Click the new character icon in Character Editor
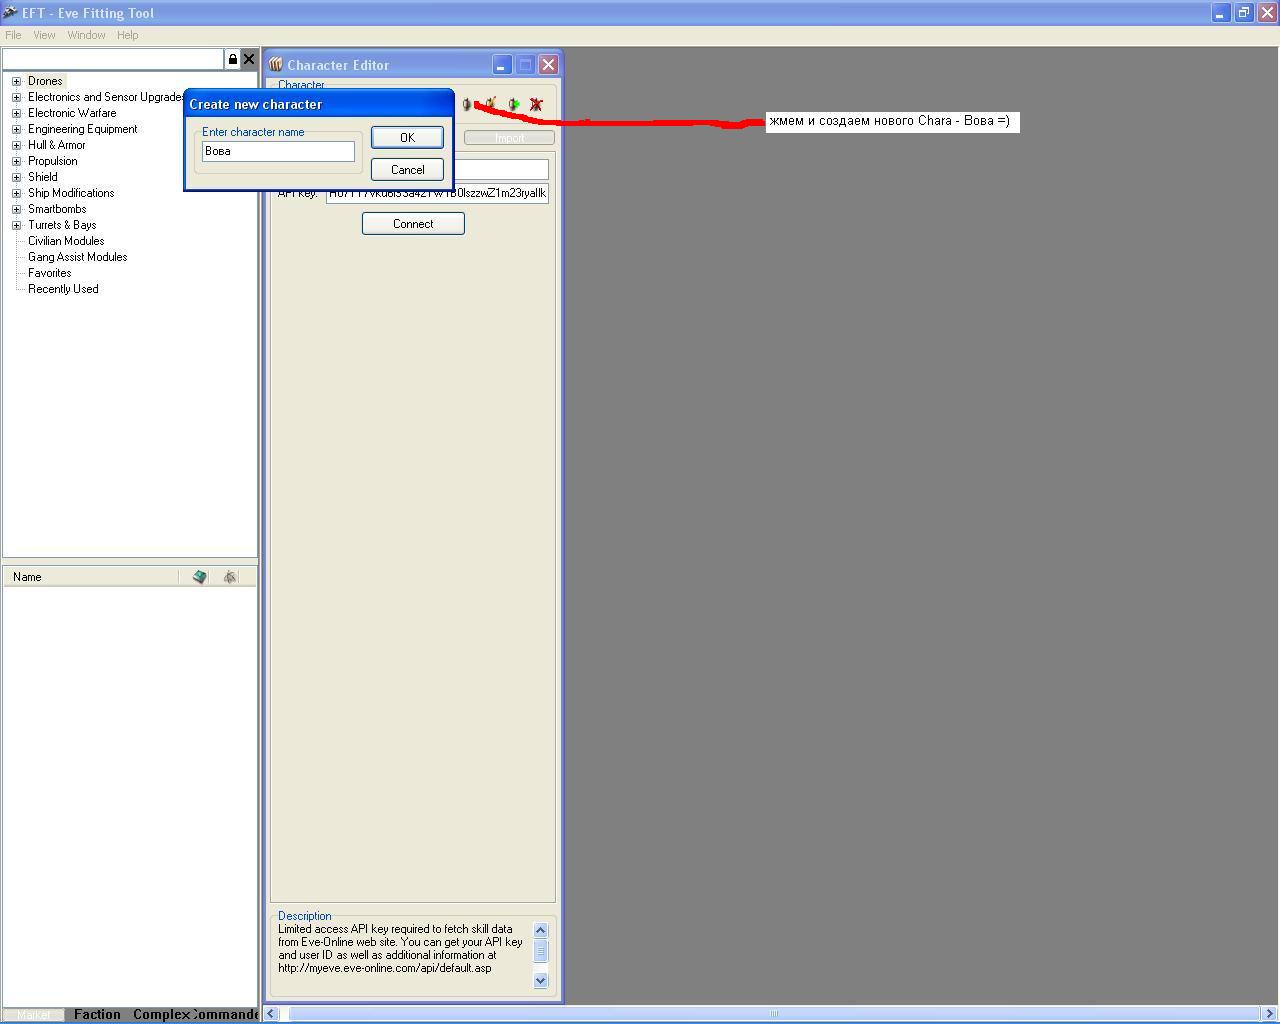Screen dimensions: 1280x1024 point(467,104)
